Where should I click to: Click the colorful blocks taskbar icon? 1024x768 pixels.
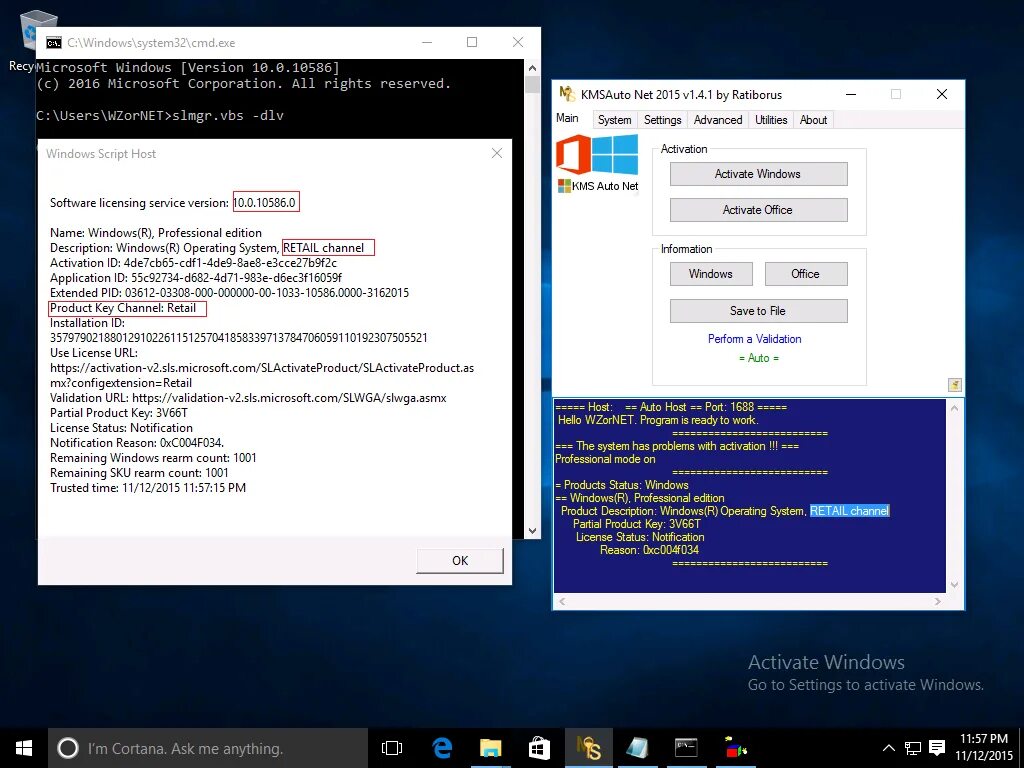(x=735, y=748)
